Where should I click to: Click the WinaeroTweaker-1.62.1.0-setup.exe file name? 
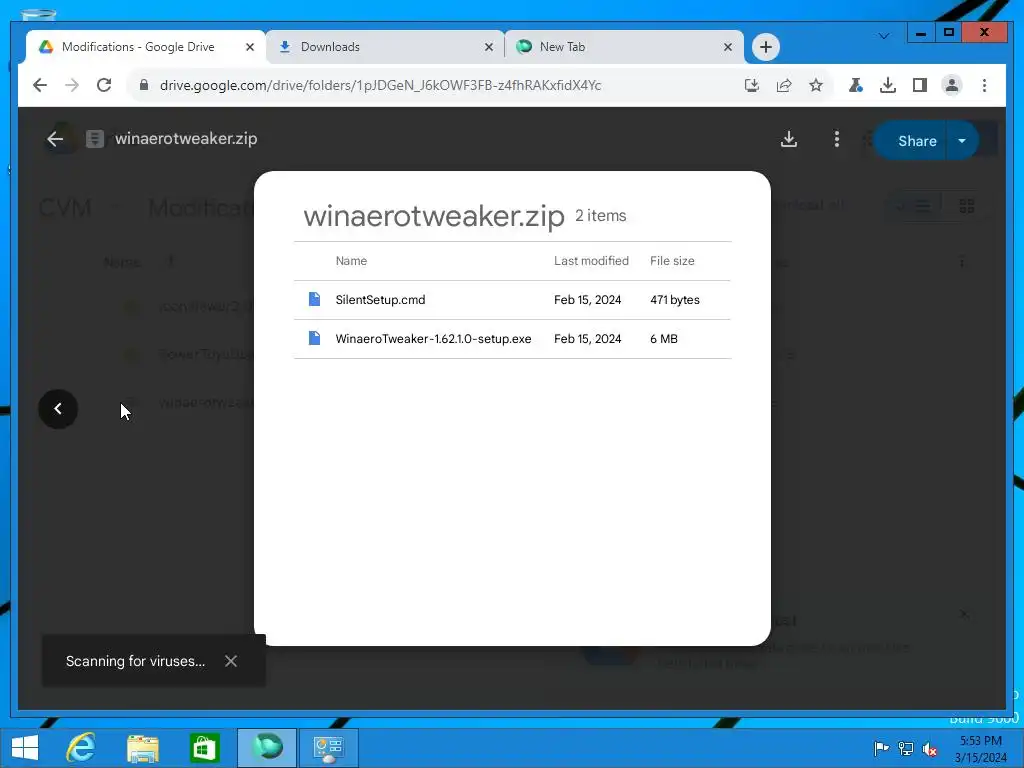(x=433, y=339)
